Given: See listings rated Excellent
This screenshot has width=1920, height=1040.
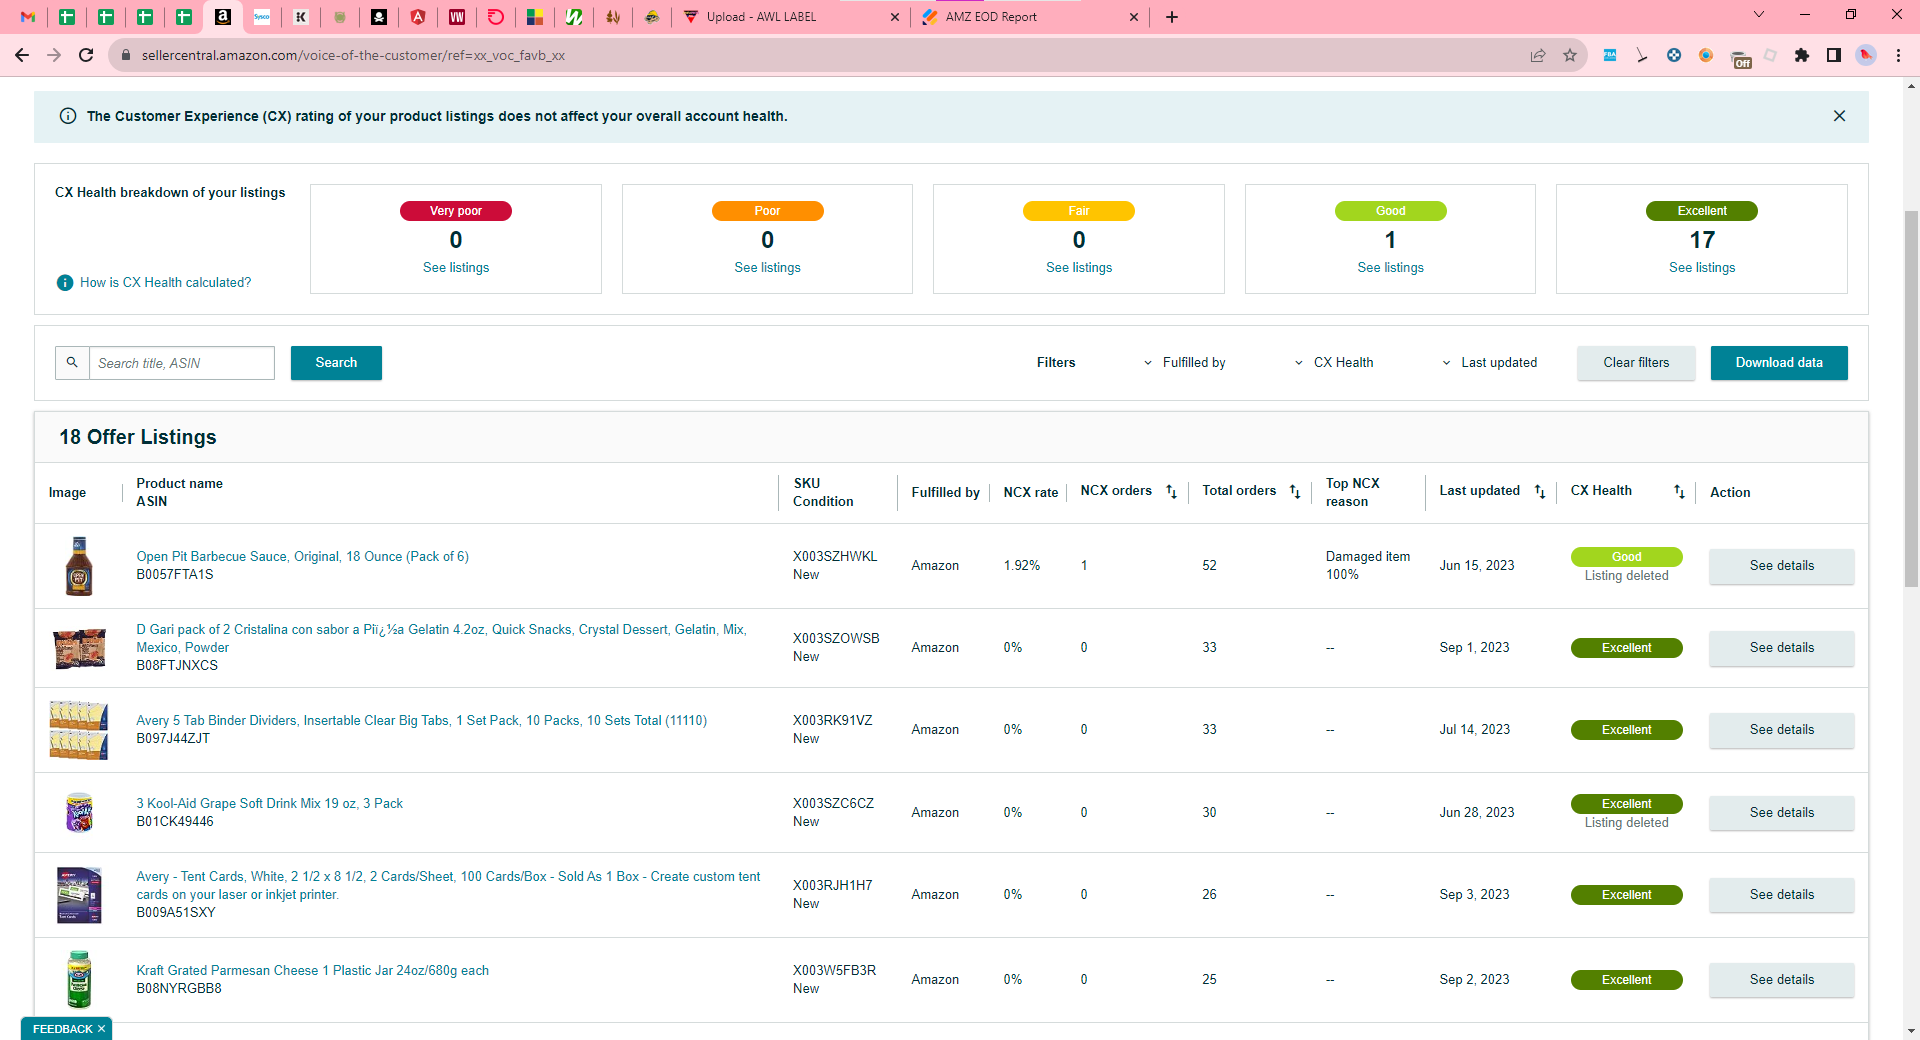Looking at the screenshot, I should click(1702, 268).
